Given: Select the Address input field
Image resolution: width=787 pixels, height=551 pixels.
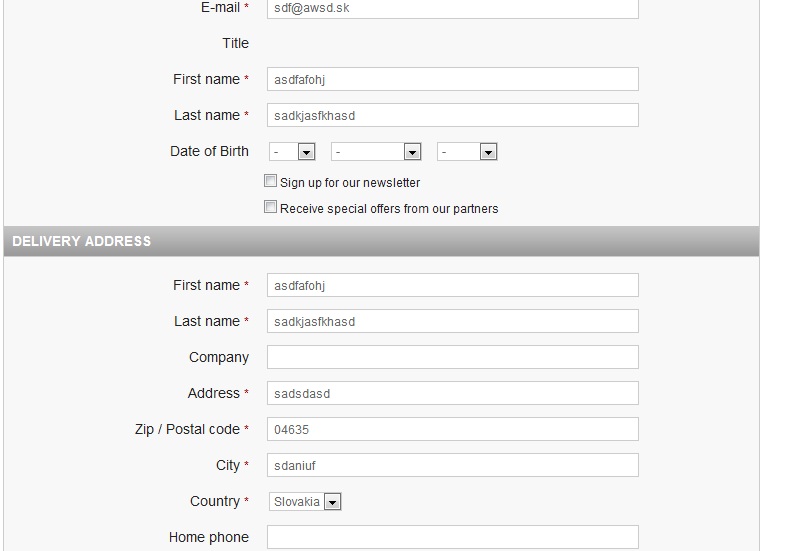Looking at the screenshot, I should point(452,394).
